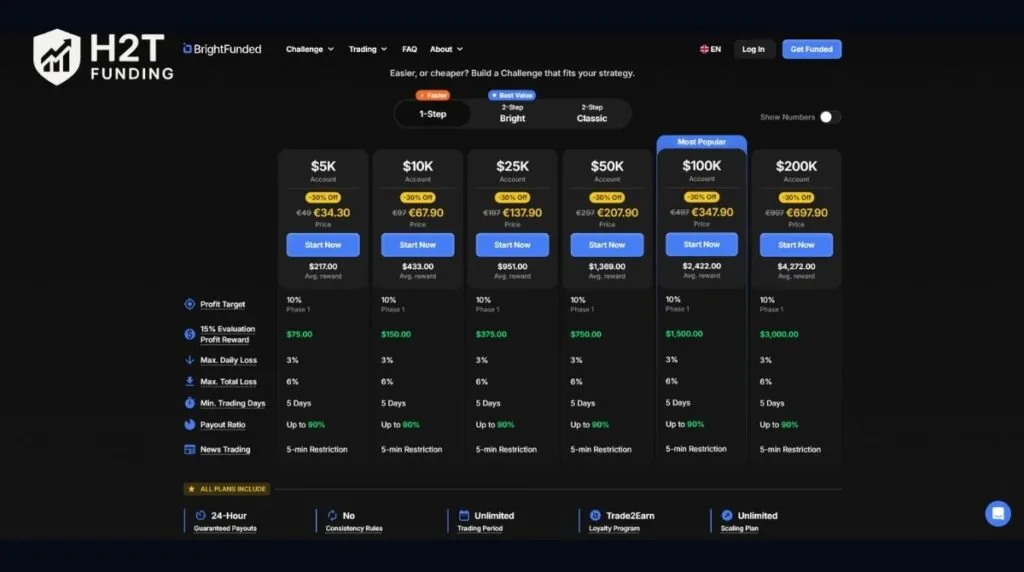Viewport: 1024px width, 572px height.
Task: Click the €347.90 price
Action: [x=712, y=212]
